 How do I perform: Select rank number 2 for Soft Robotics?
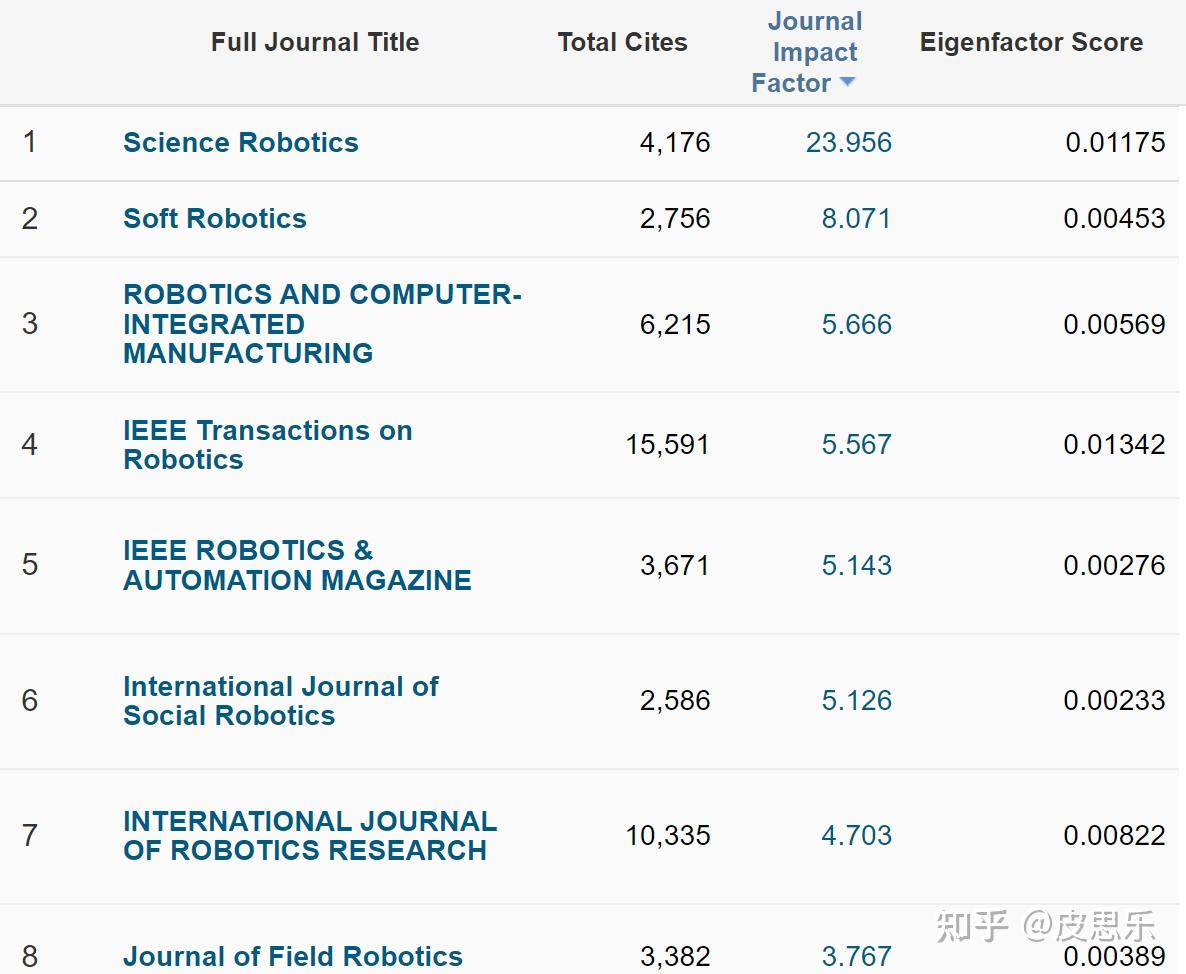(29, 219)
